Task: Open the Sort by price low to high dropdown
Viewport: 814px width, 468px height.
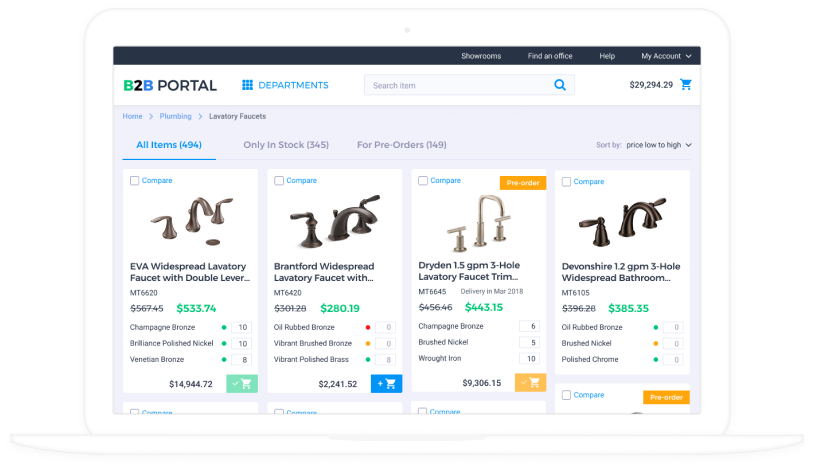Action: 659,145
